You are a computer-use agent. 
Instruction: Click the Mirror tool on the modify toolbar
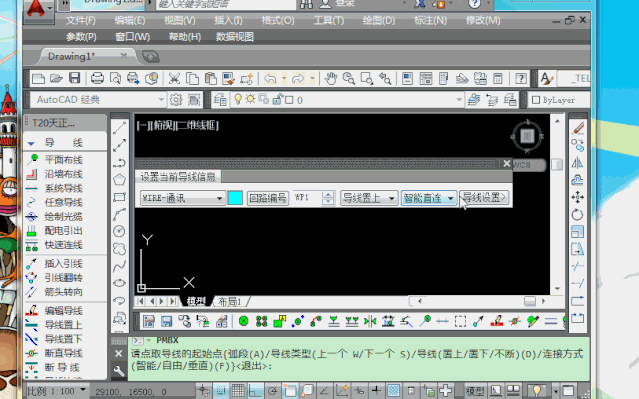[578, 163]
